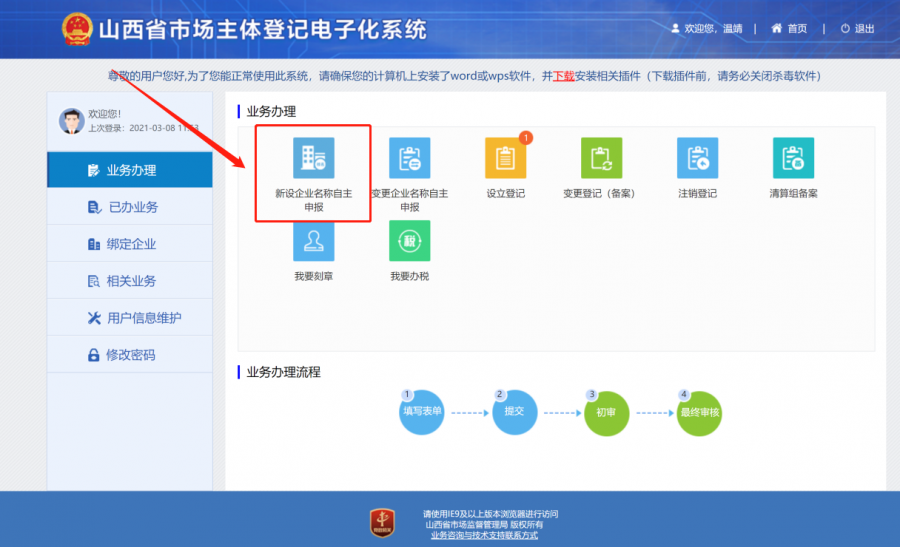
Task: Select 业务办理 in the sidebar
Action: coord(130,170)
